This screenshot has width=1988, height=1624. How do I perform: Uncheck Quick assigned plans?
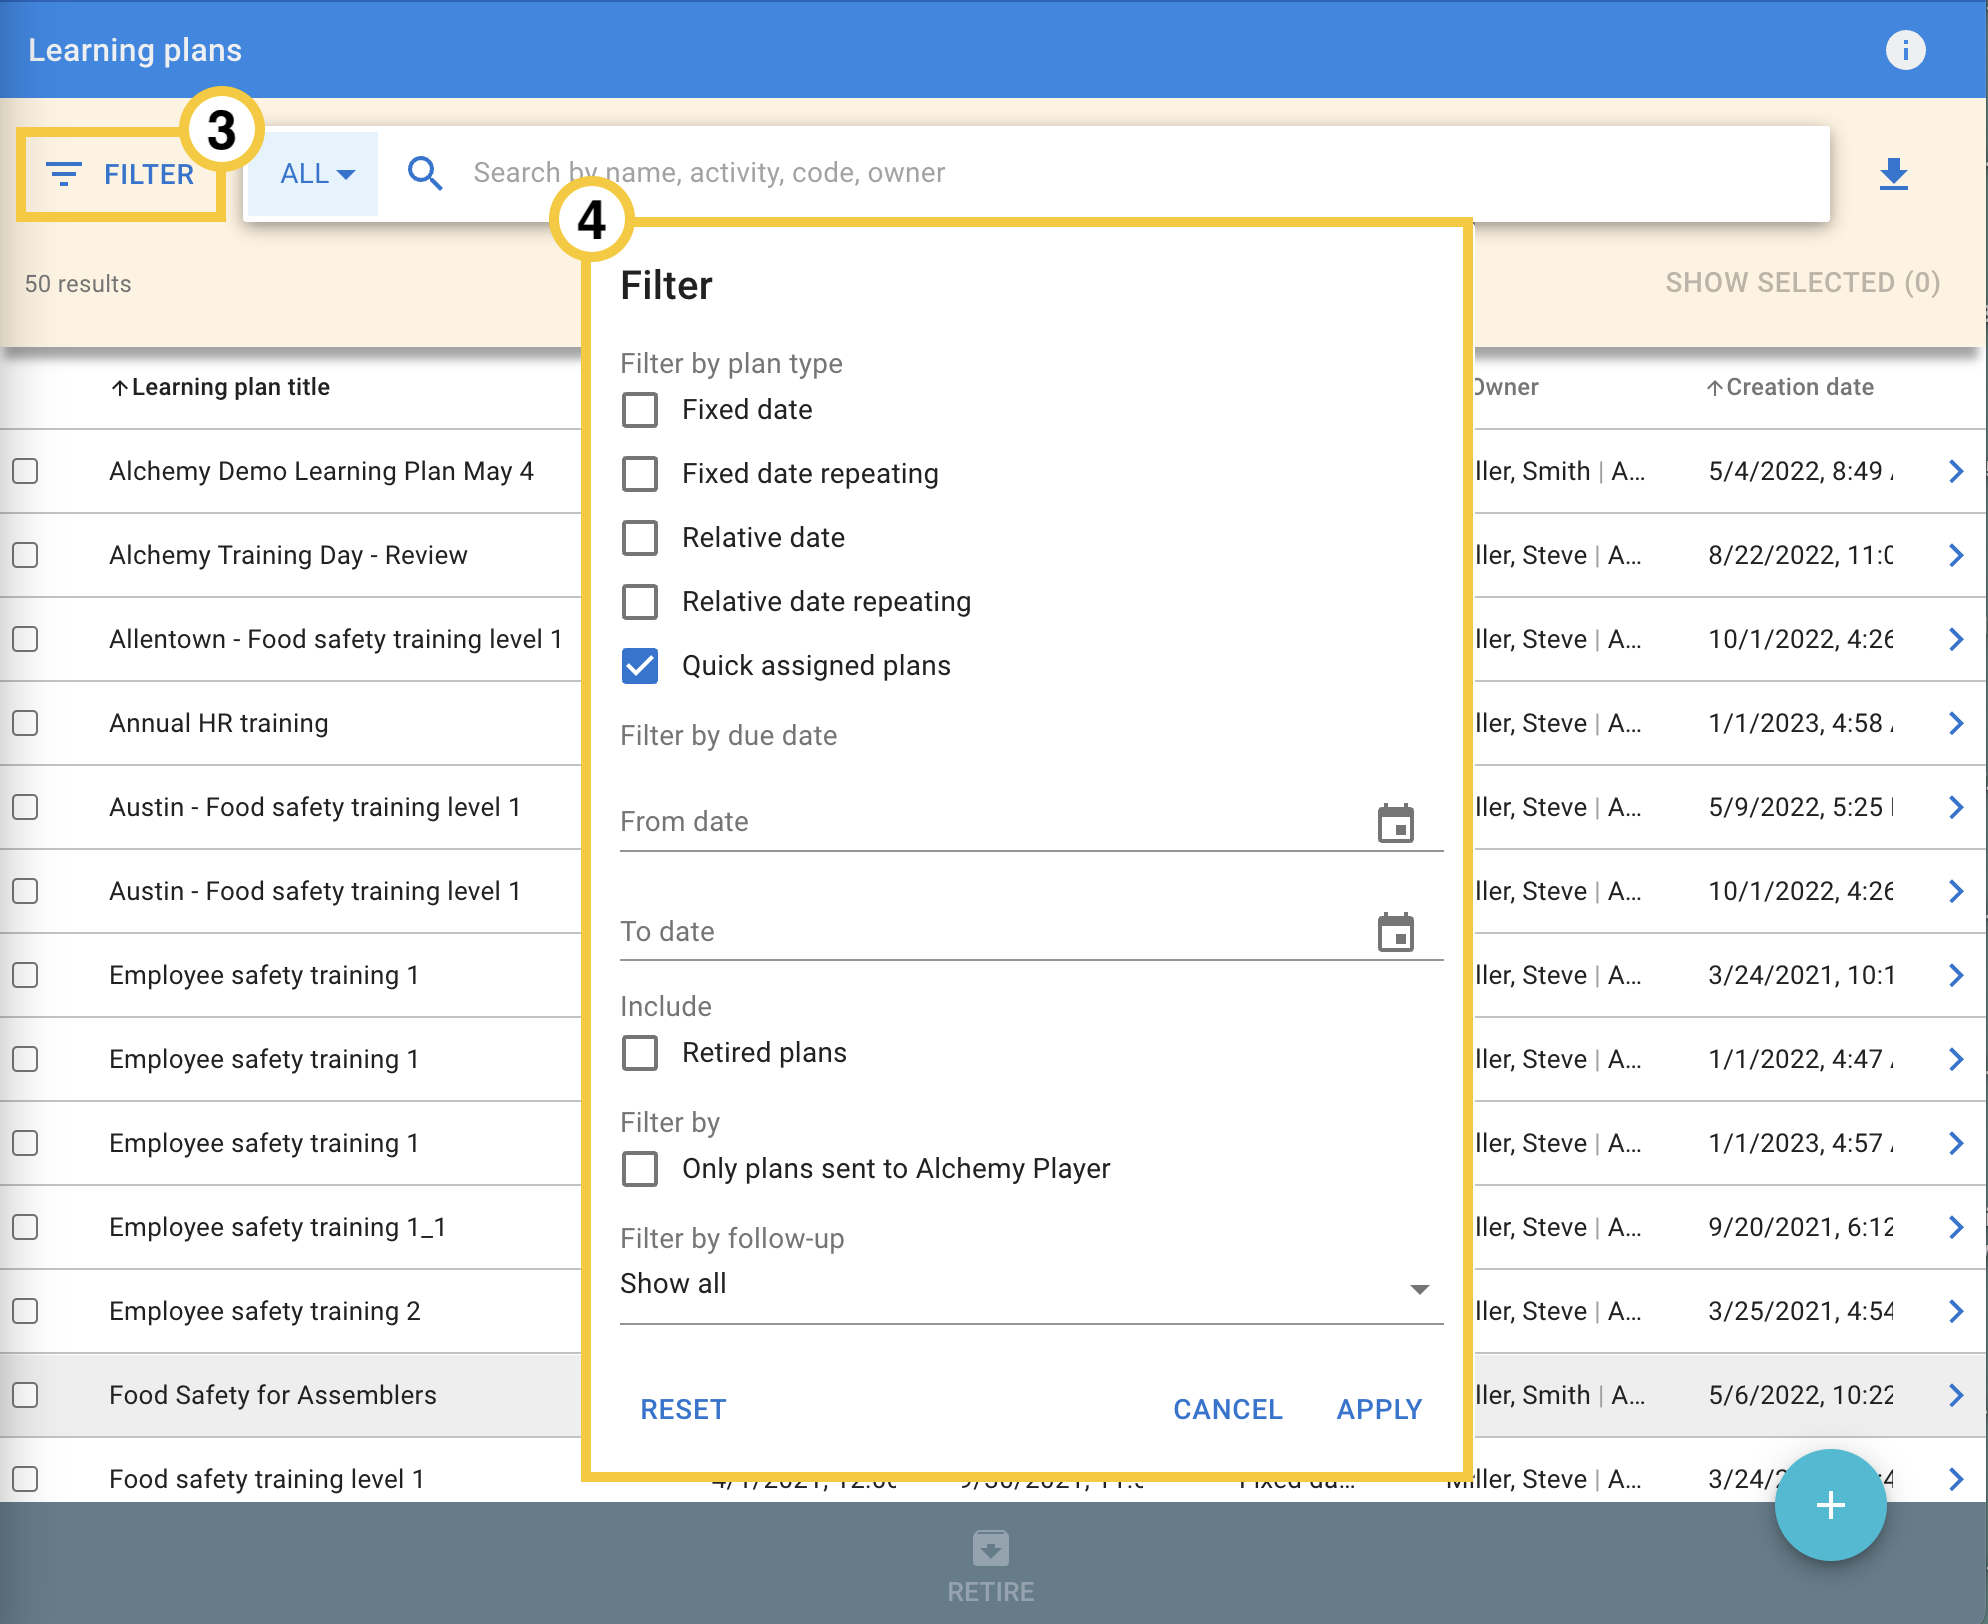pyautogui.click(x=640, y=666)
